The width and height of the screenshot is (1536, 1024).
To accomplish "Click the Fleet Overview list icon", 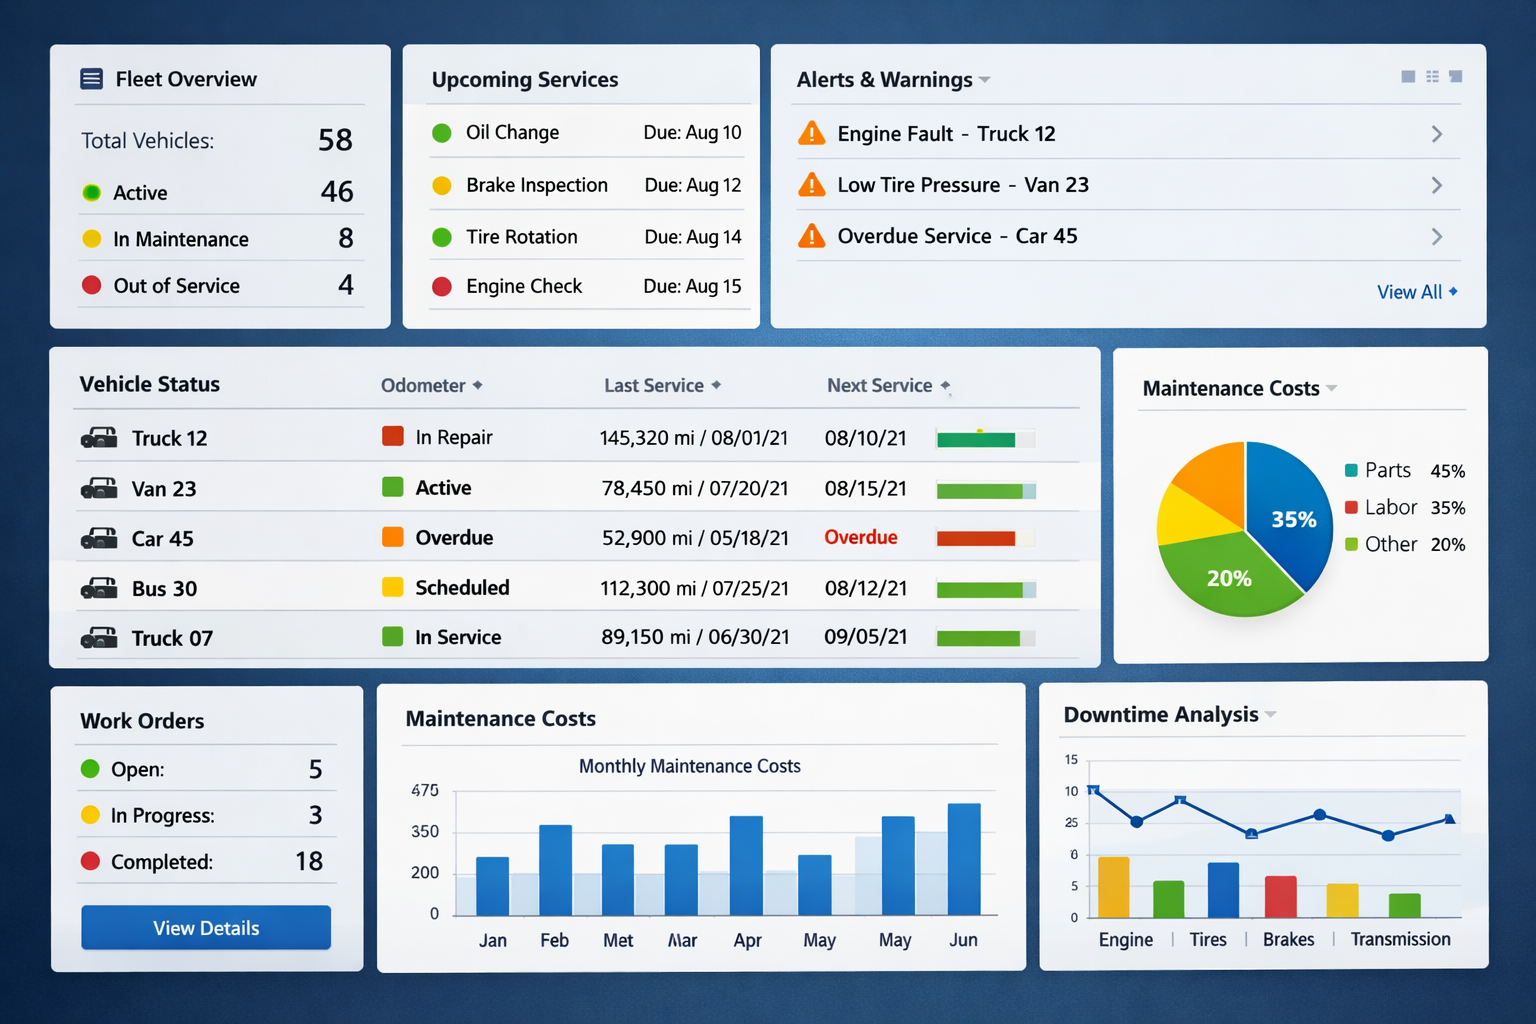I will pos(91,79).
